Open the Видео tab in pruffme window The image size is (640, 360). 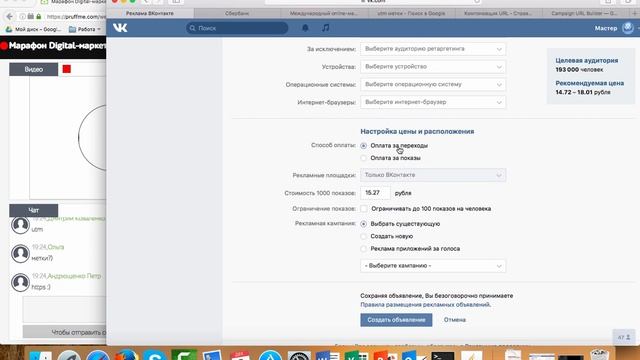33,69
